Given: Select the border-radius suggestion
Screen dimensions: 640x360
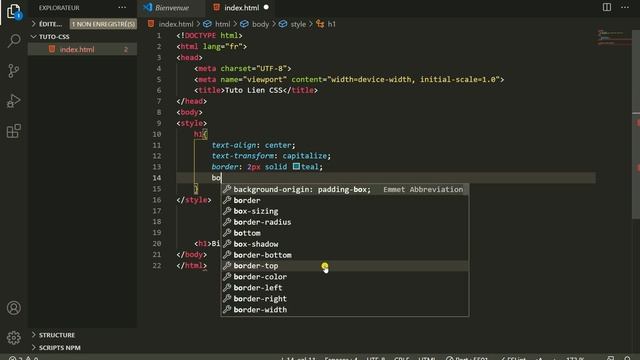Looking at the screenshot, I should click(x=345, y=222).
